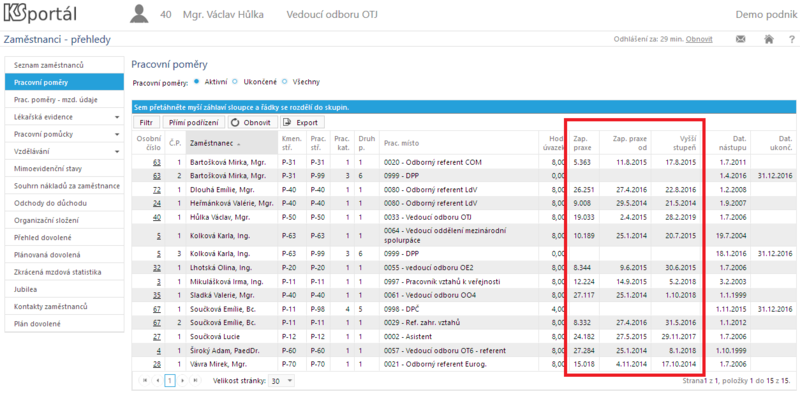Sort by the Zaměstnanec column header

[x=232, y=143]
